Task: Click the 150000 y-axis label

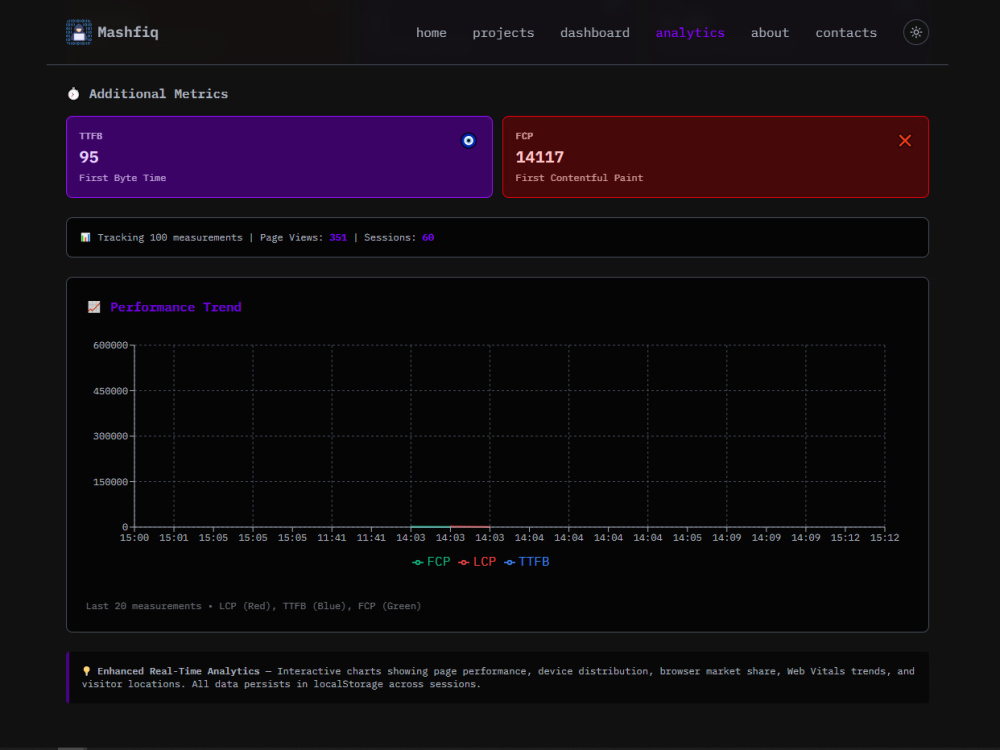Action: [110, 482]
